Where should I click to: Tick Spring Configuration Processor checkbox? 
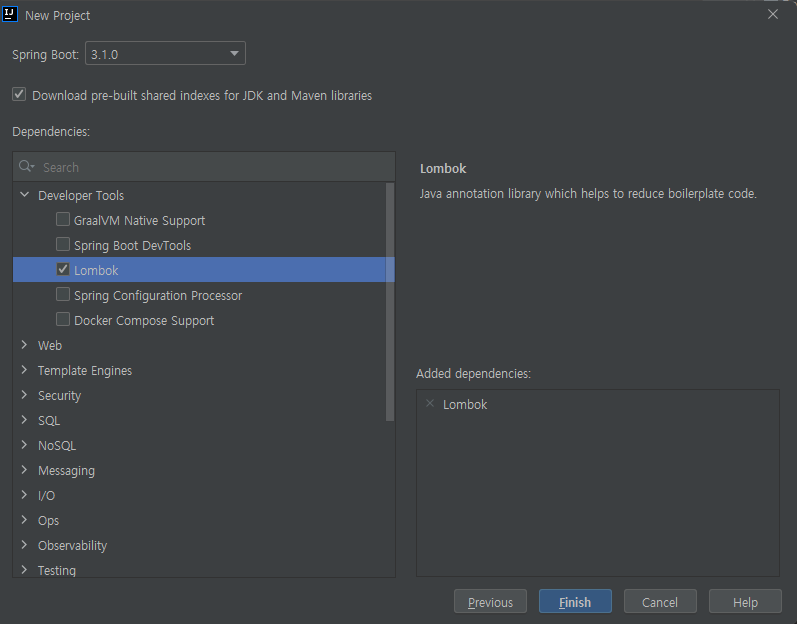63,295
